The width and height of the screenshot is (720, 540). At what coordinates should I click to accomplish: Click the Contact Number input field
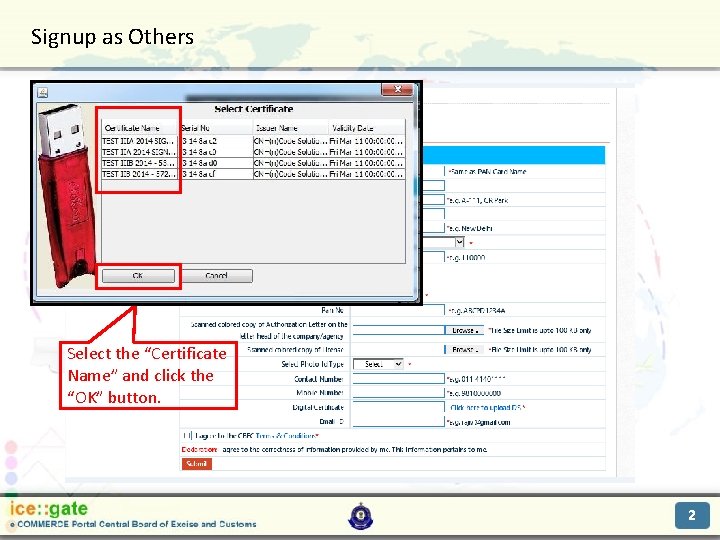(399, 379)
